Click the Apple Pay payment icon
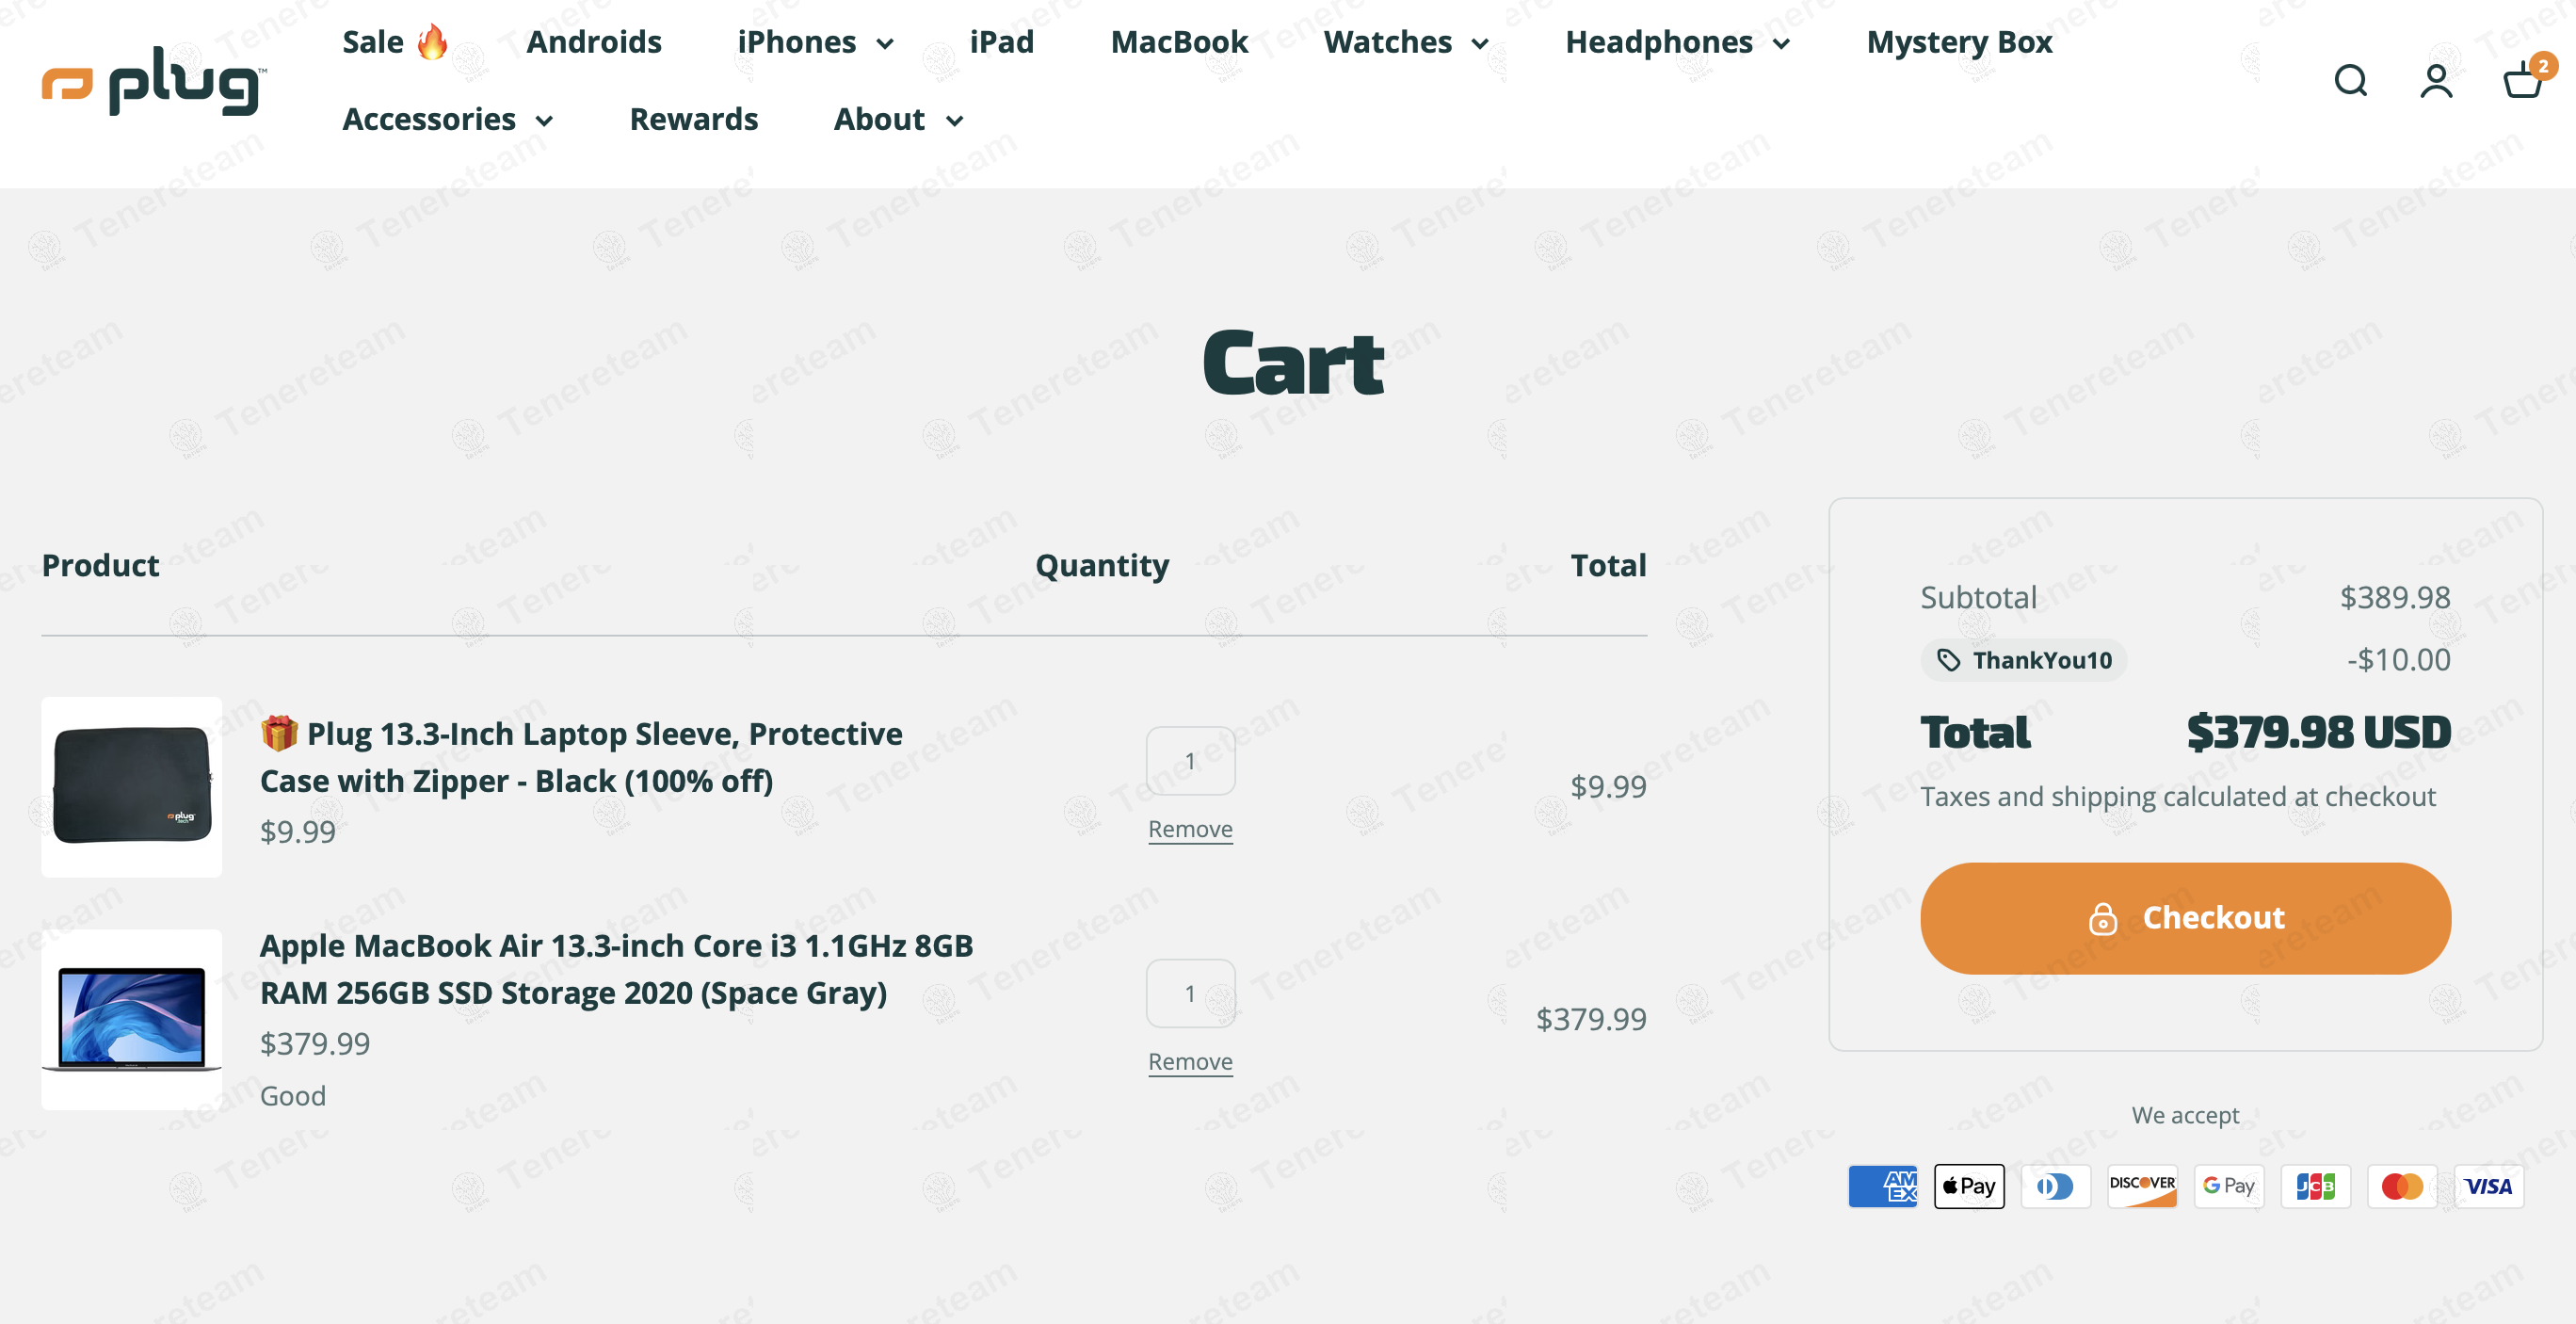2576x1324 pixels. [1968, 1186]
